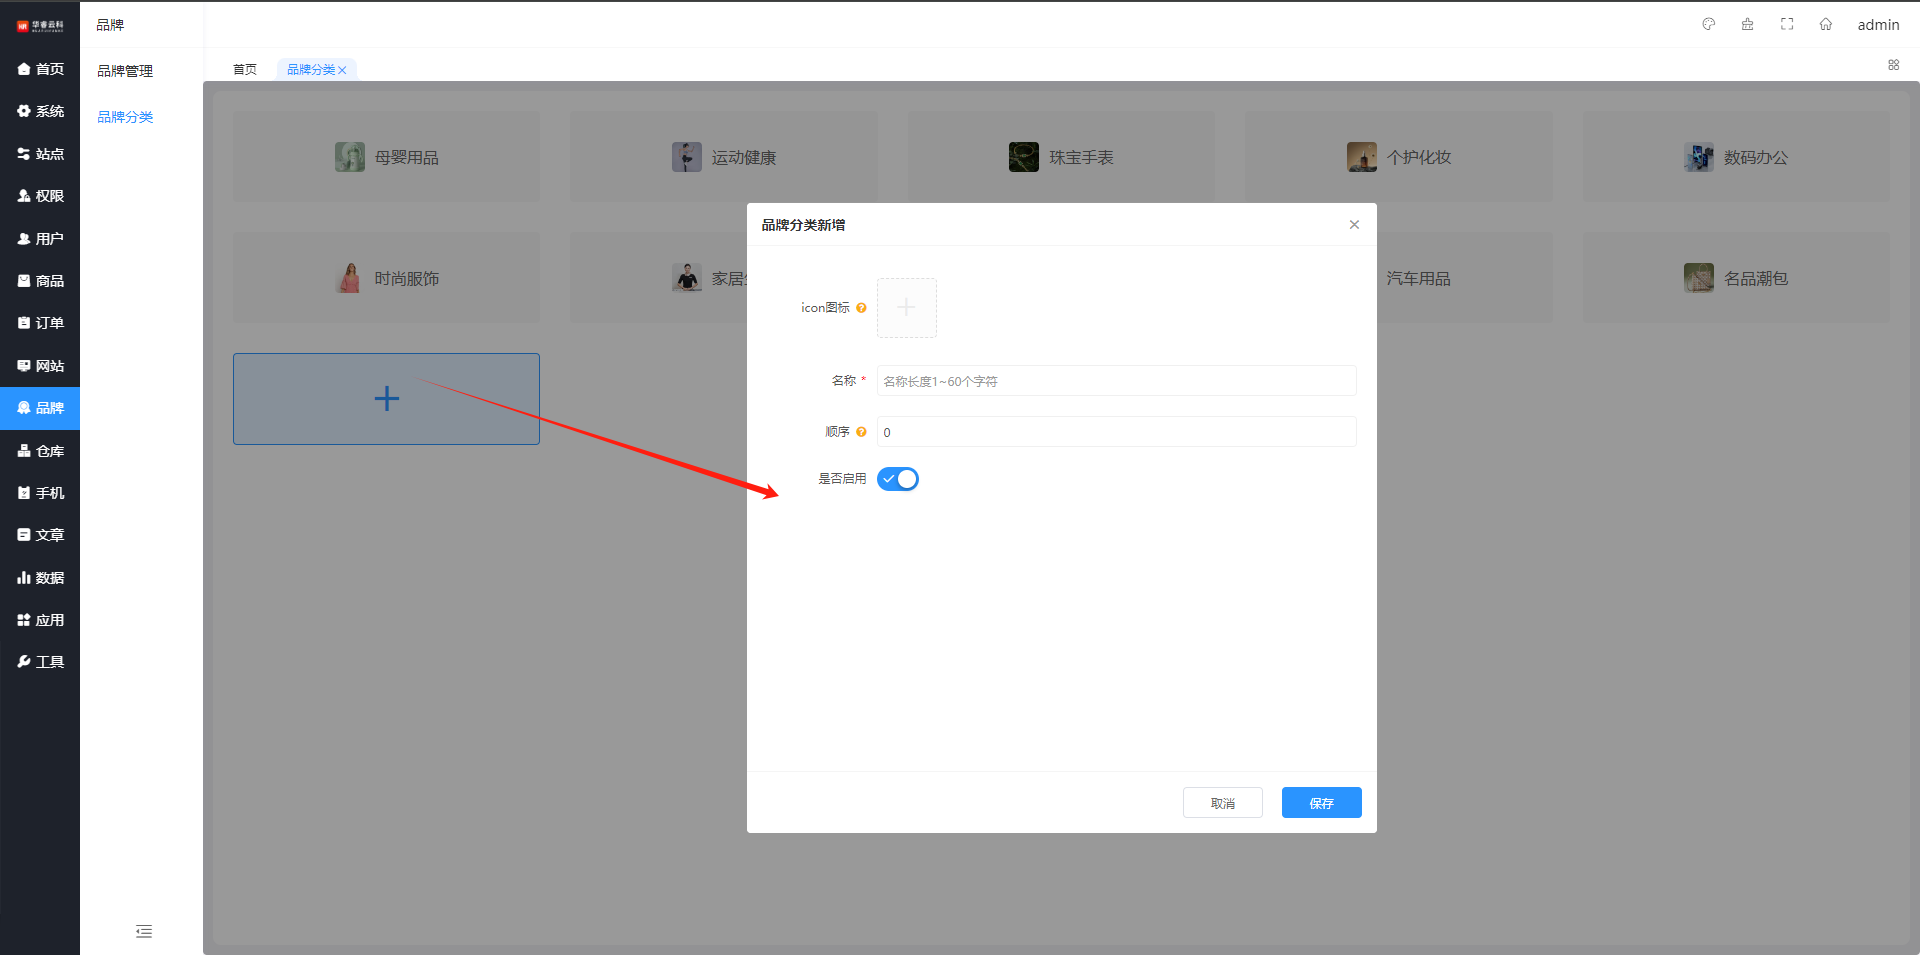Open the admin user menu
This screenshot has width=1920, height=955.
tap(1878, 25)
